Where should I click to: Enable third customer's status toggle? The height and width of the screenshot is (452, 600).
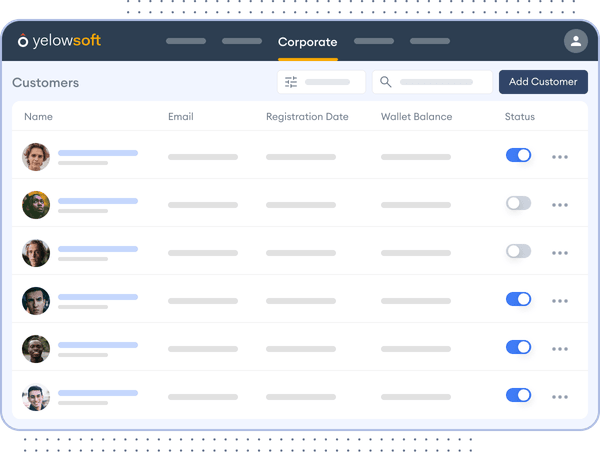(518, 251)
